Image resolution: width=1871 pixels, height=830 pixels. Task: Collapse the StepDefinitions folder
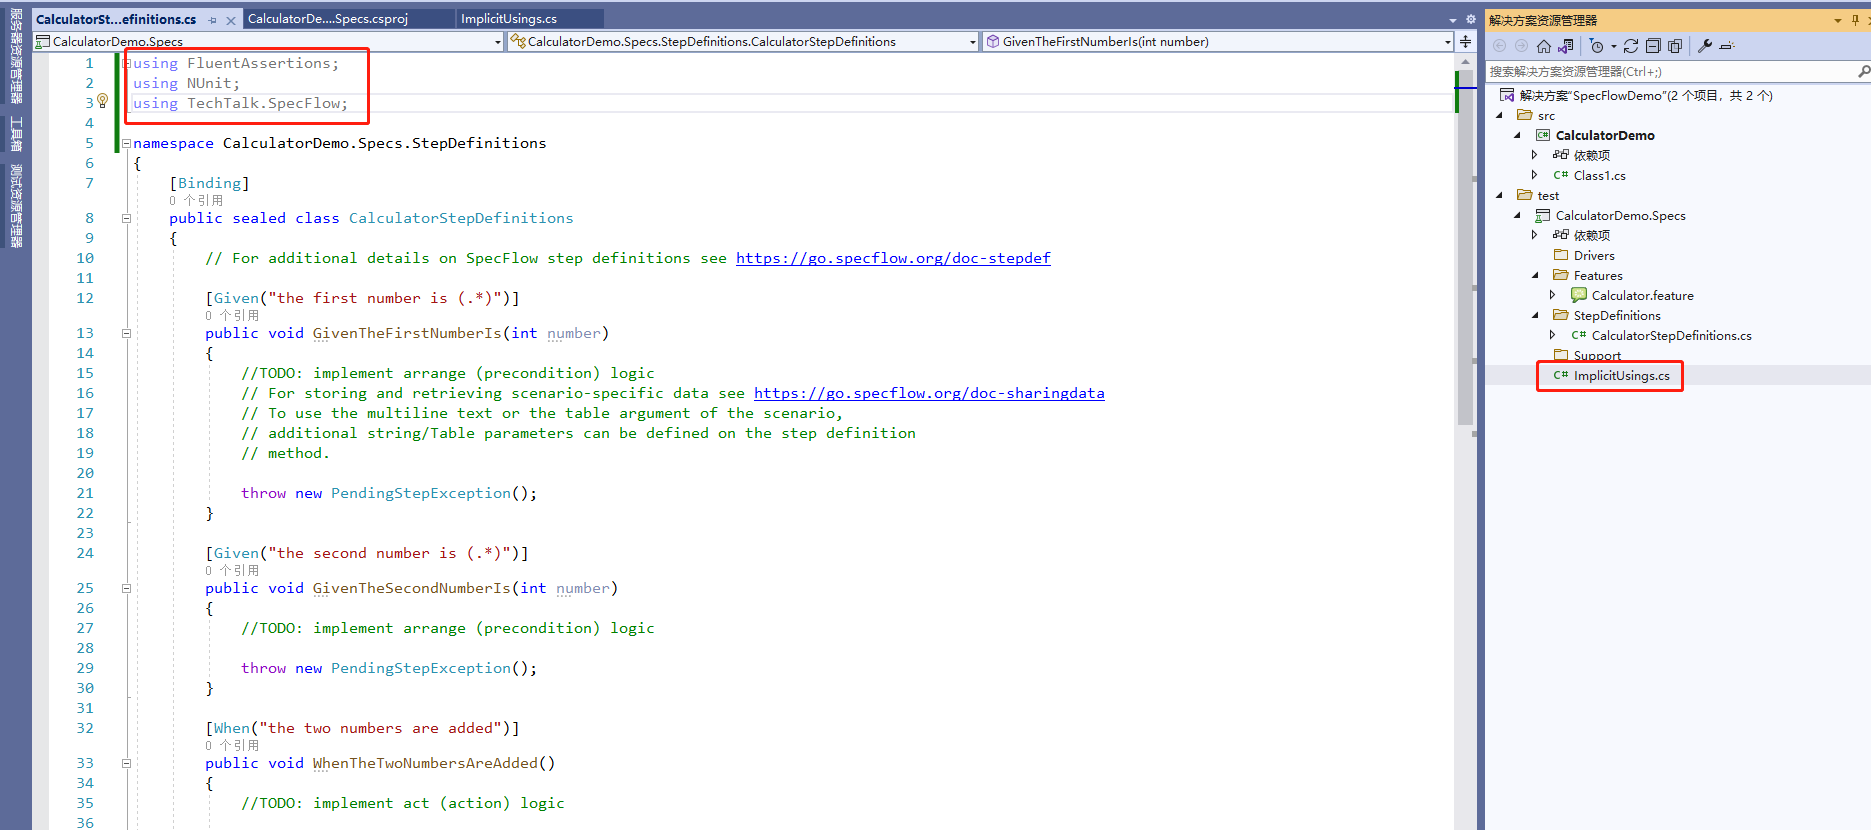pos(1536,315)
